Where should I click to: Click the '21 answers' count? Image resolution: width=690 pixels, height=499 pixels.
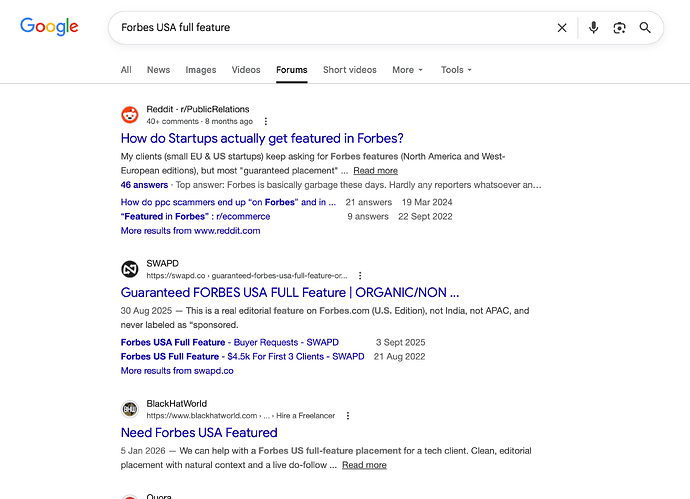tap(368, 202)
